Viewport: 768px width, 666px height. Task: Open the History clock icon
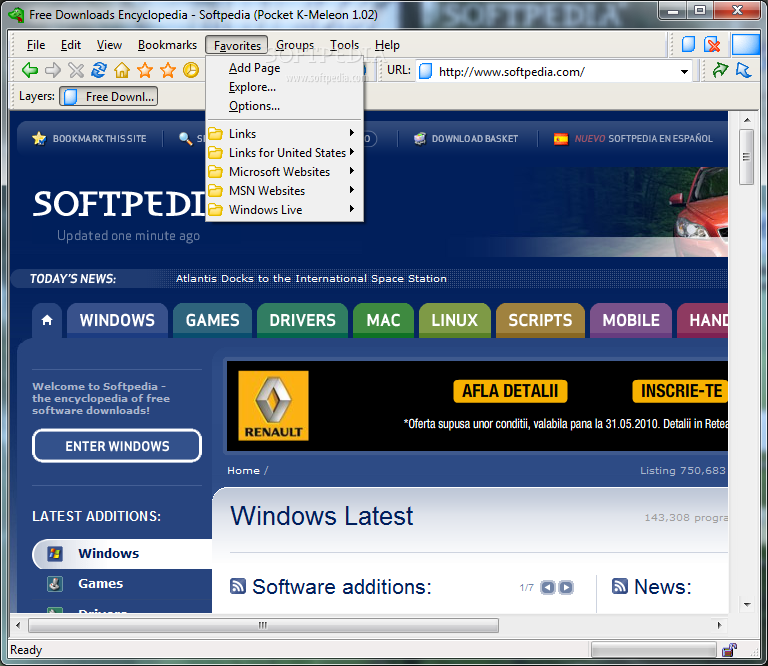[x=191, y=71]
